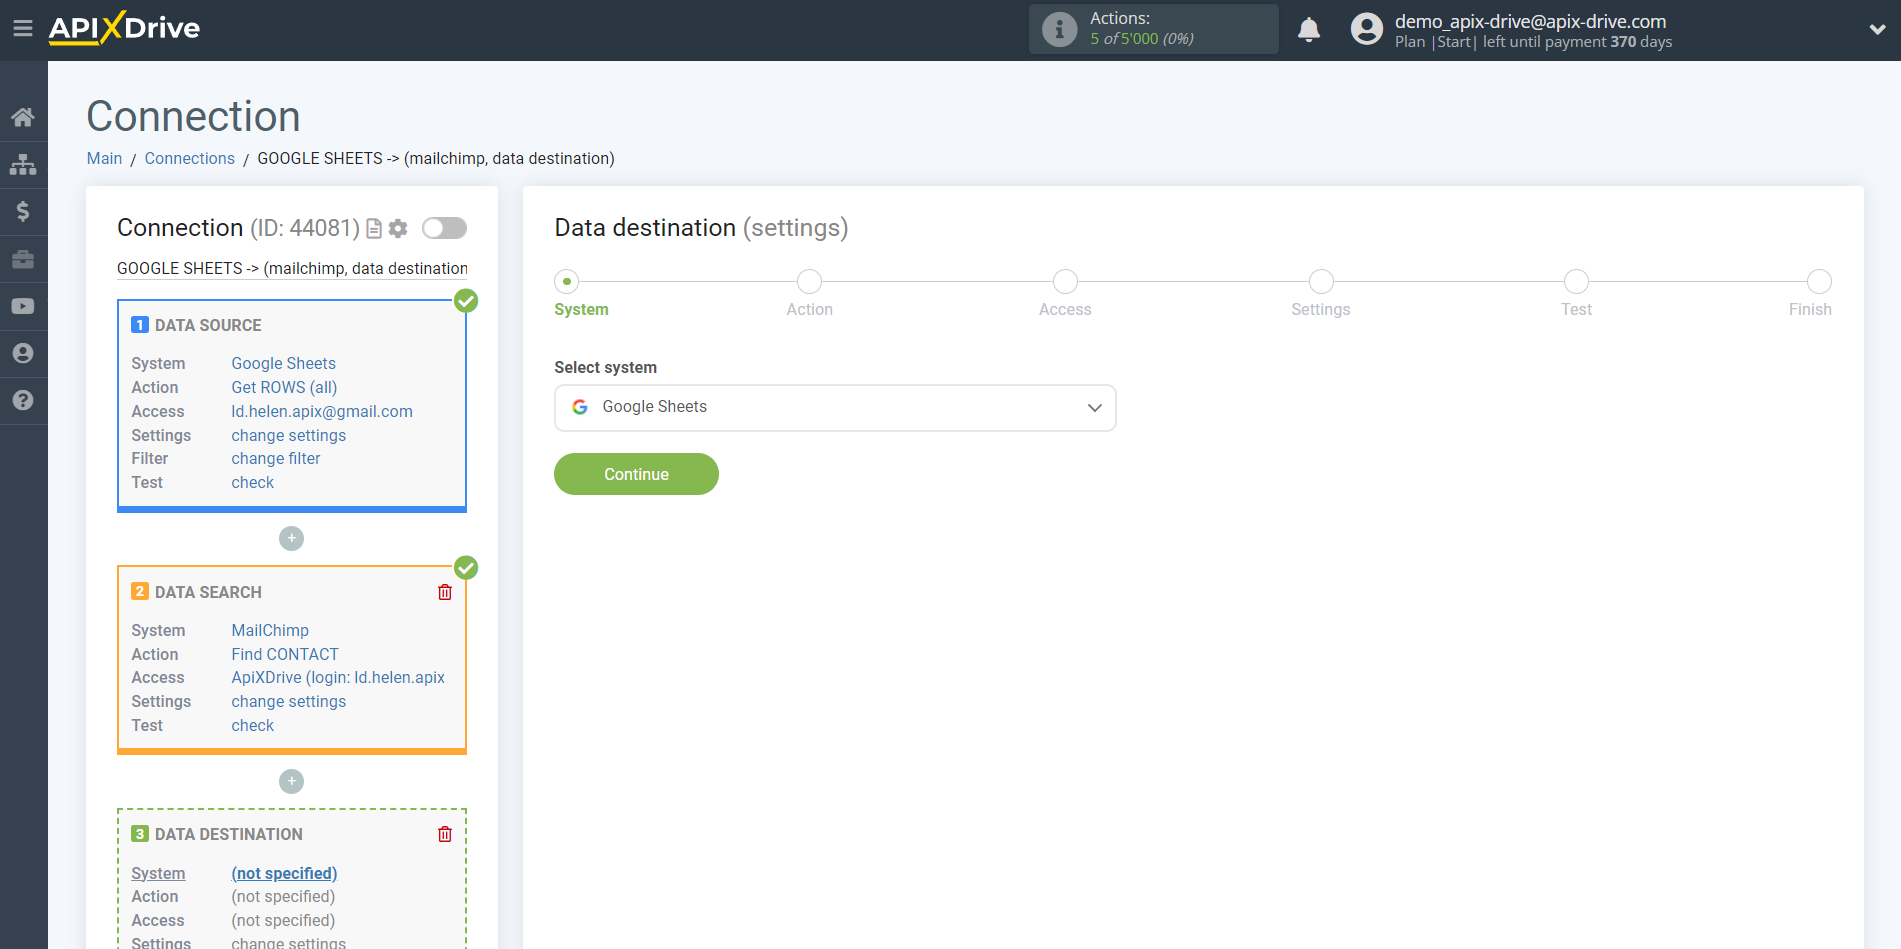The image size is (1901, 949).
Task: Go to the Action step
Action: [809, 282]
